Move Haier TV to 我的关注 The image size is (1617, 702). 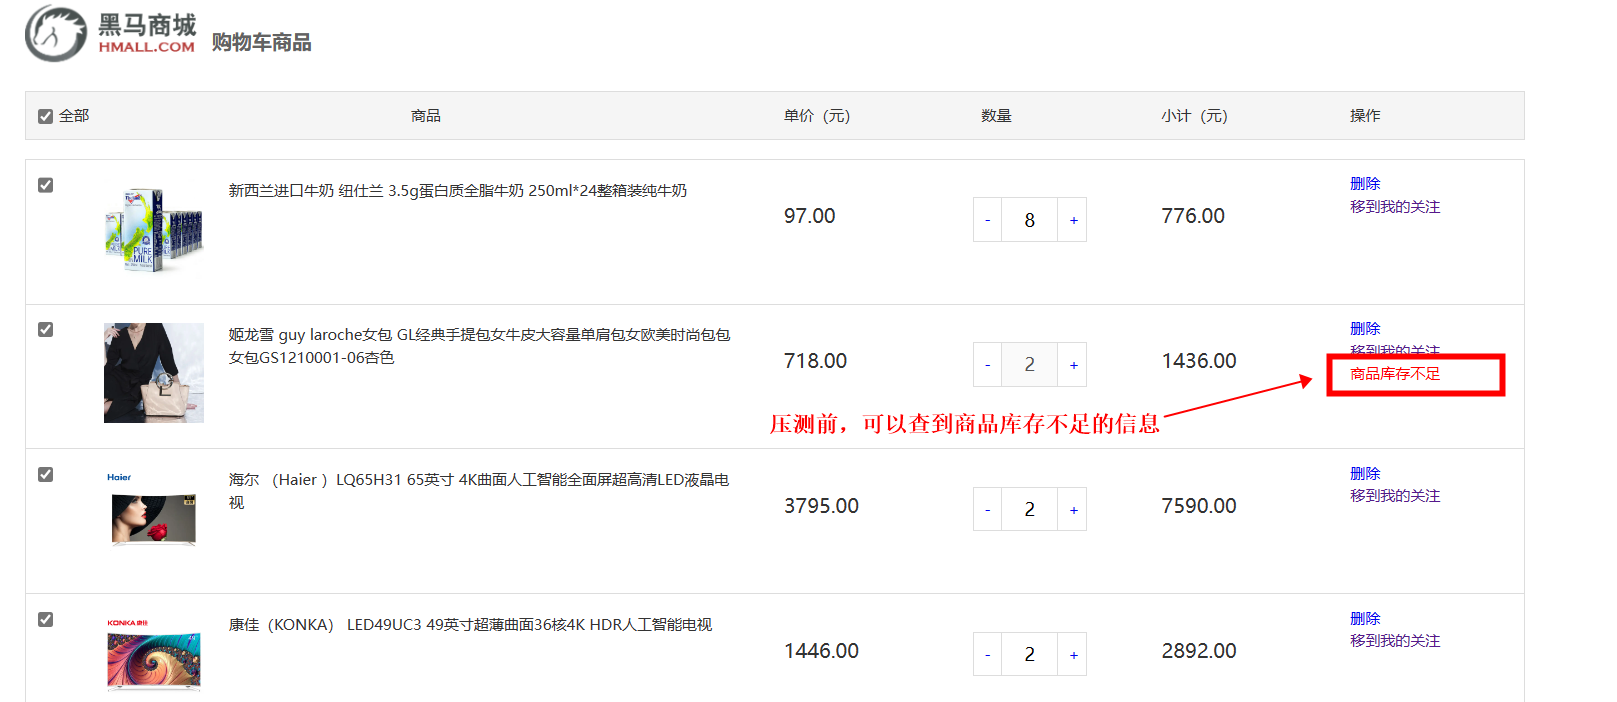[1394, 495]
